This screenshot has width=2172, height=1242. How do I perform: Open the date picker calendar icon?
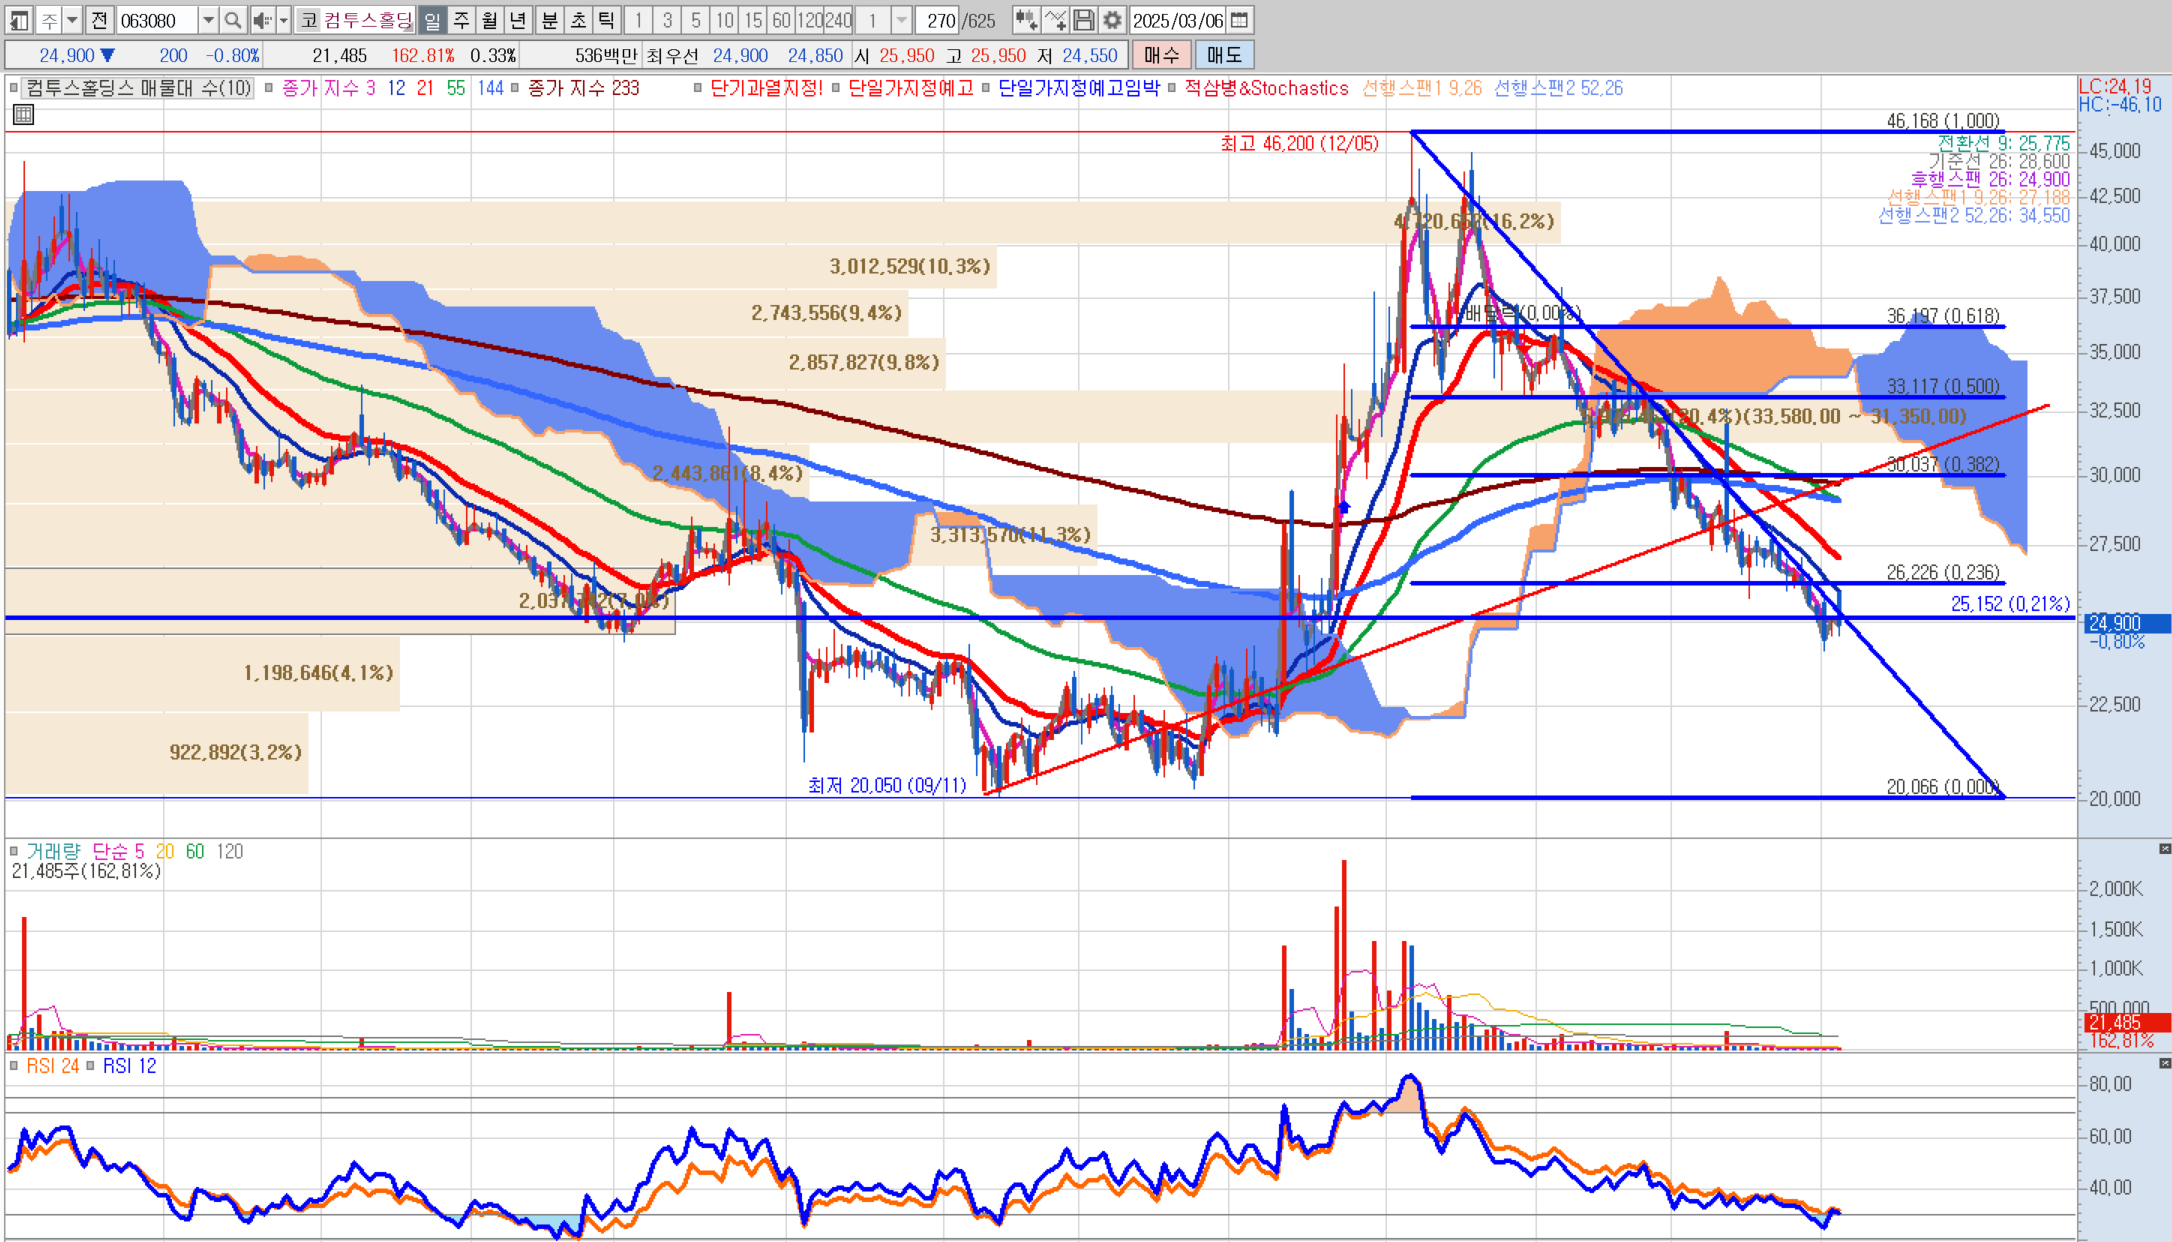point(1239,20)
